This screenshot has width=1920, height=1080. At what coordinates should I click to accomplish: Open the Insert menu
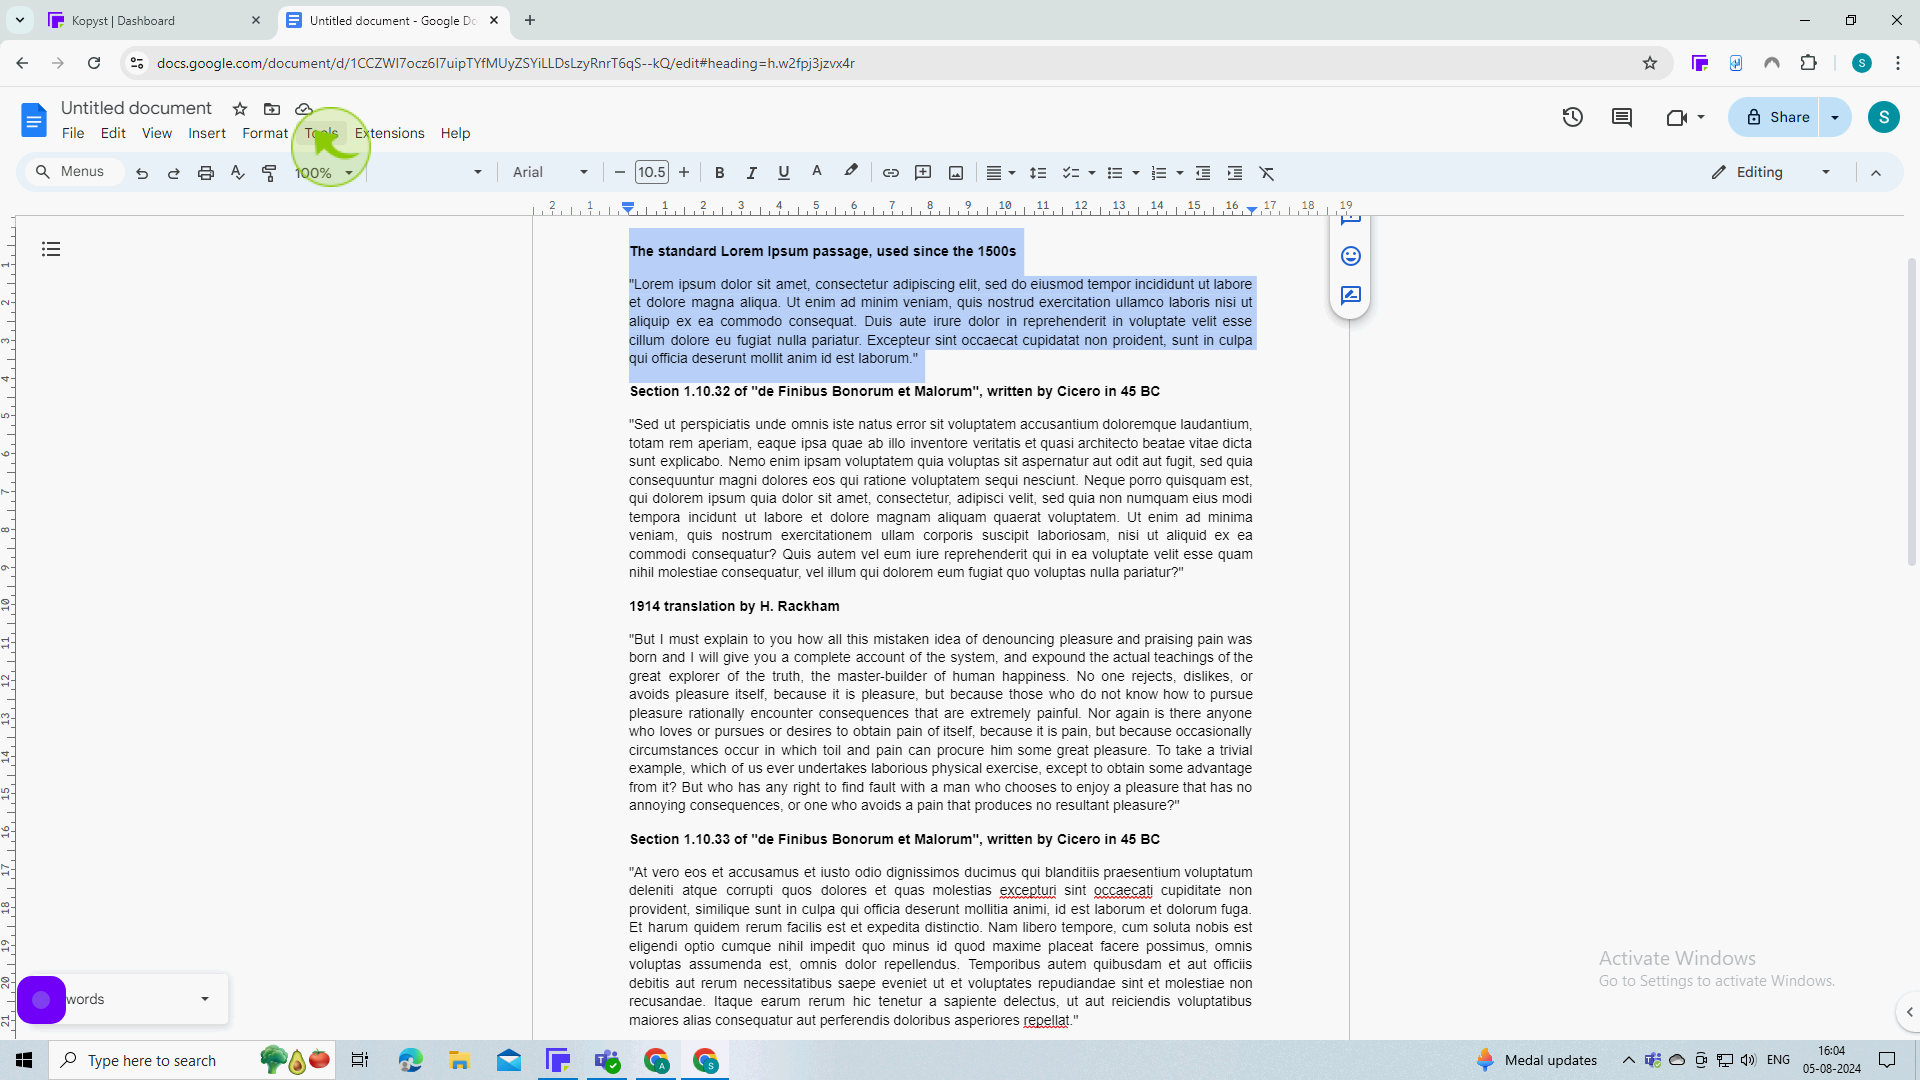[x=207, y=133]
